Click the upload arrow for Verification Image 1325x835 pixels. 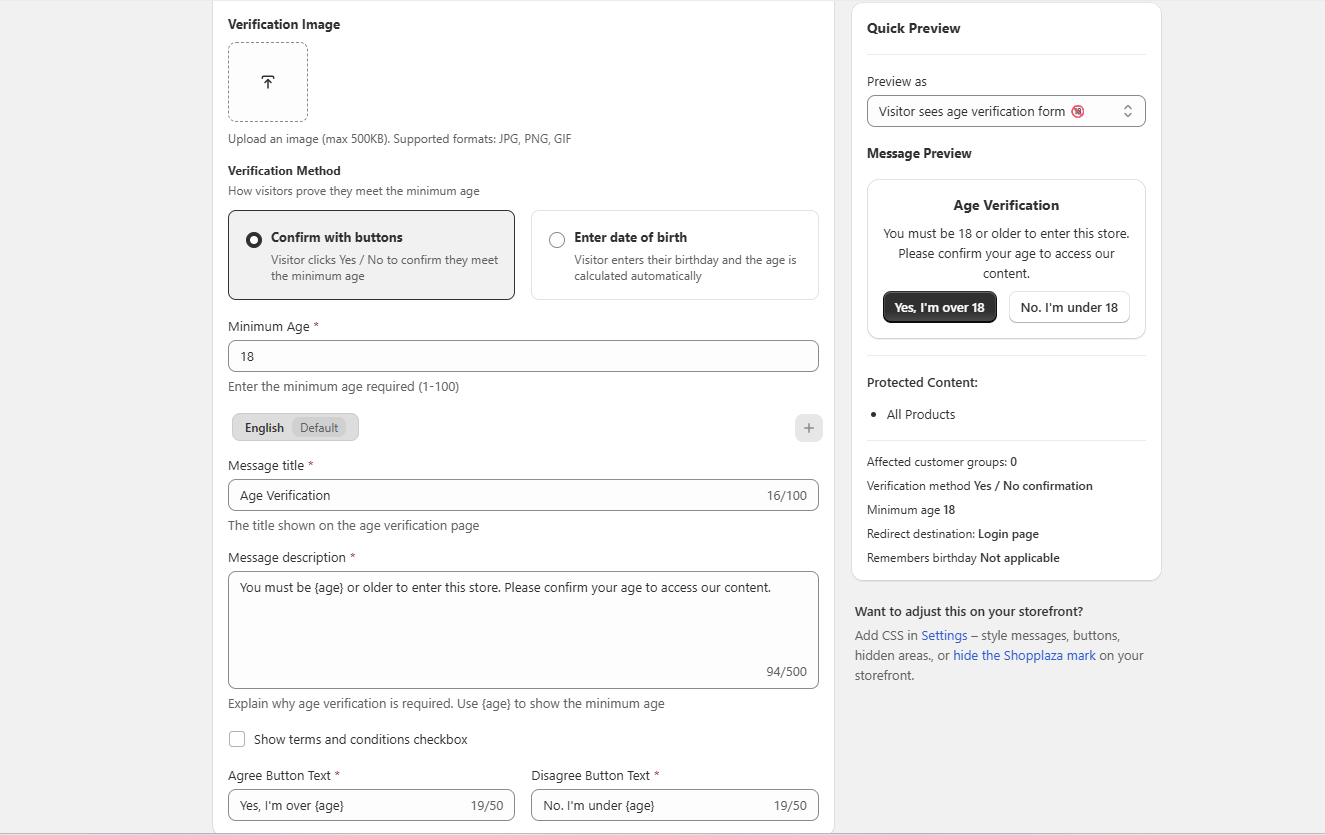click(268, 82)
